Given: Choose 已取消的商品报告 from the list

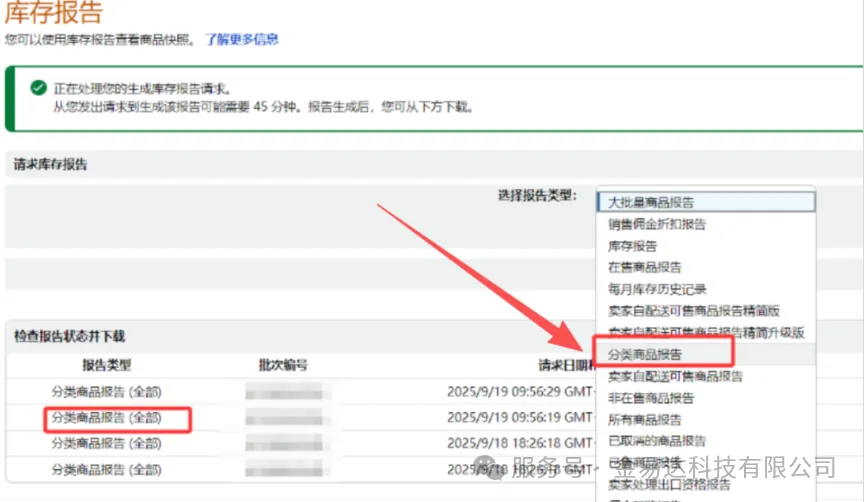Looking at the screenshot, I should pyautogui.click(x=657, y=441).
